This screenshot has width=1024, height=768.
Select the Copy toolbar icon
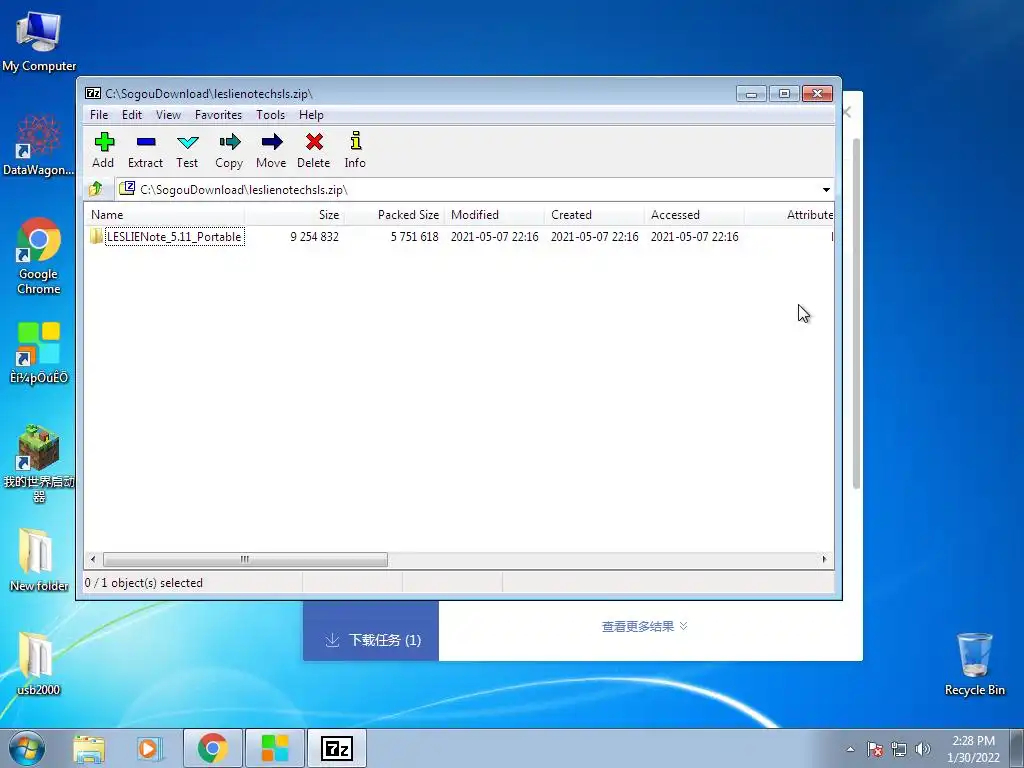pyautogui.click(x=229, y=150)
